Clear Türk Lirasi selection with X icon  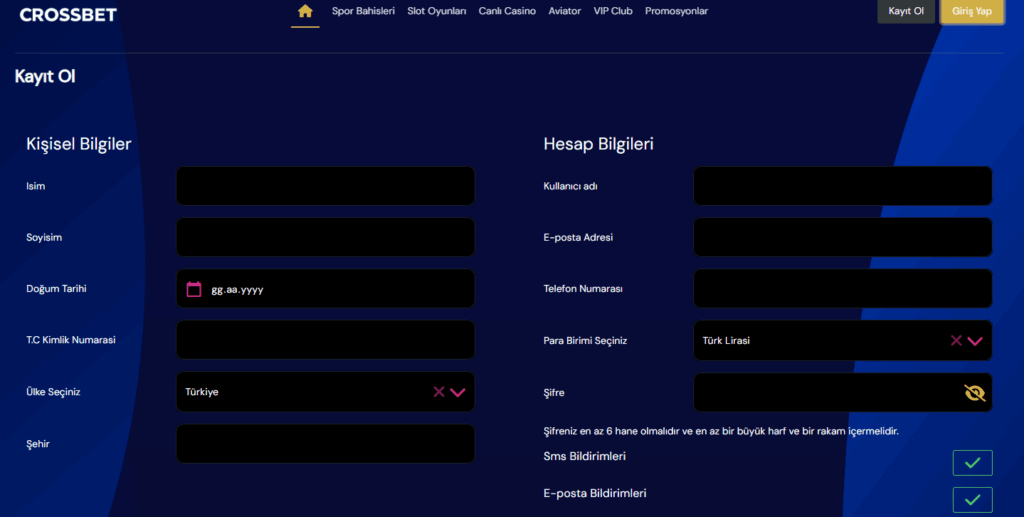coord(956,340)
